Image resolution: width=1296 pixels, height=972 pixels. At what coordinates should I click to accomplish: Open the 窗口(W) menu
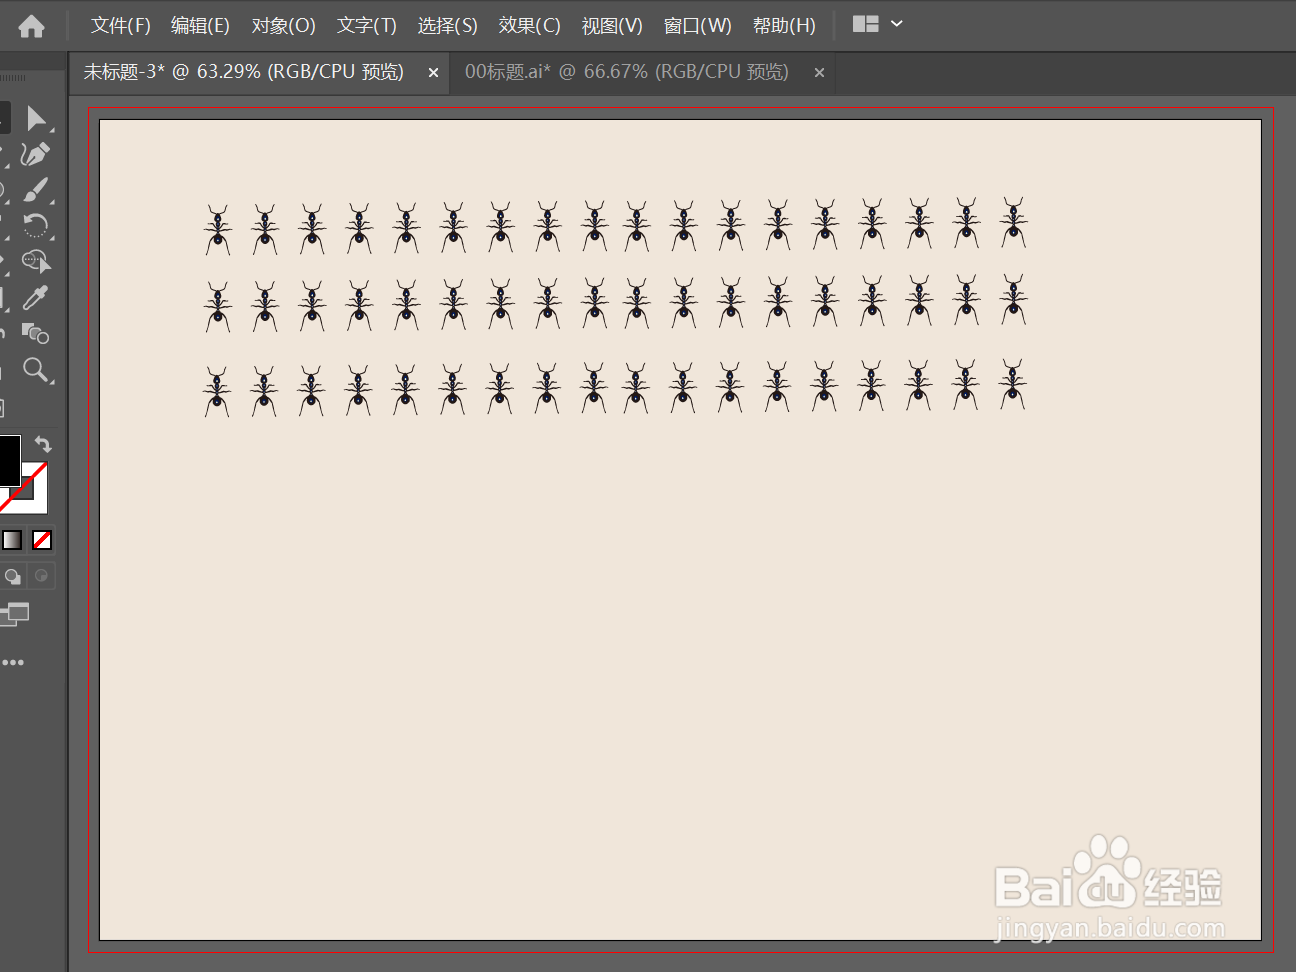pyautogui.click(x=698, y=25)
